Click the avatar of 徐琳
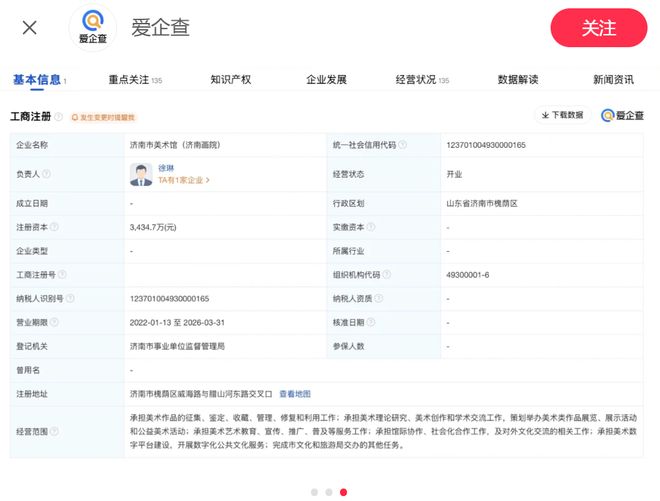The height and width of the screenshot is (501, 660). click(141, 174)
